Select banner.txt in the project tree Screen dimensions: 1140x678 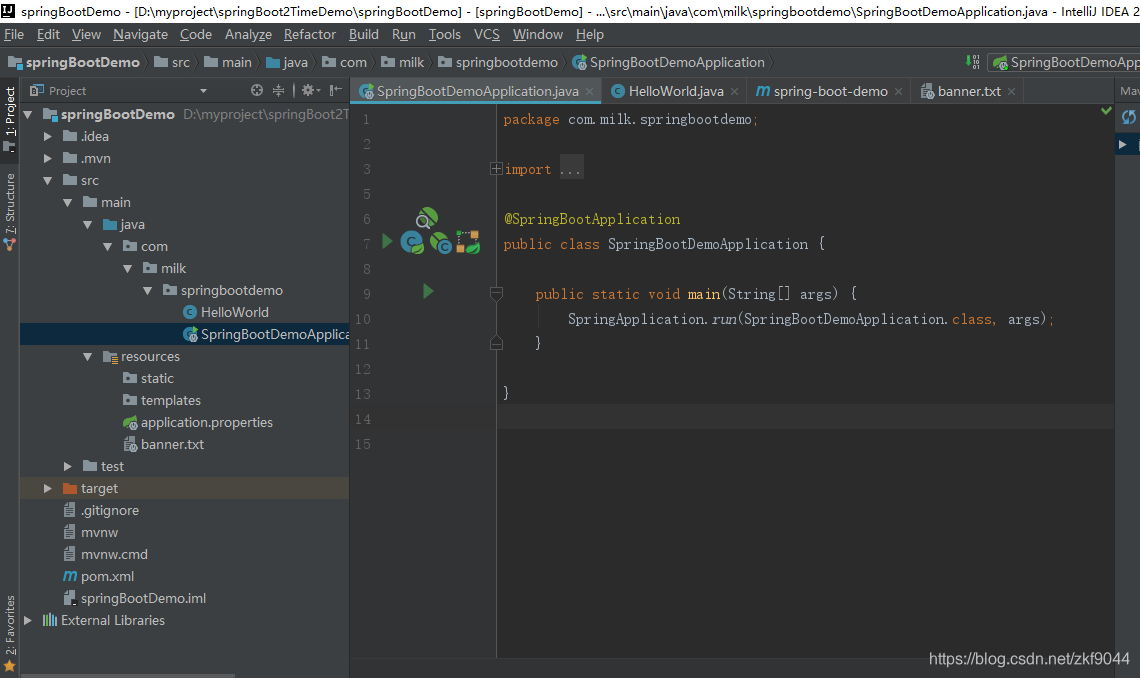[164, 445]
